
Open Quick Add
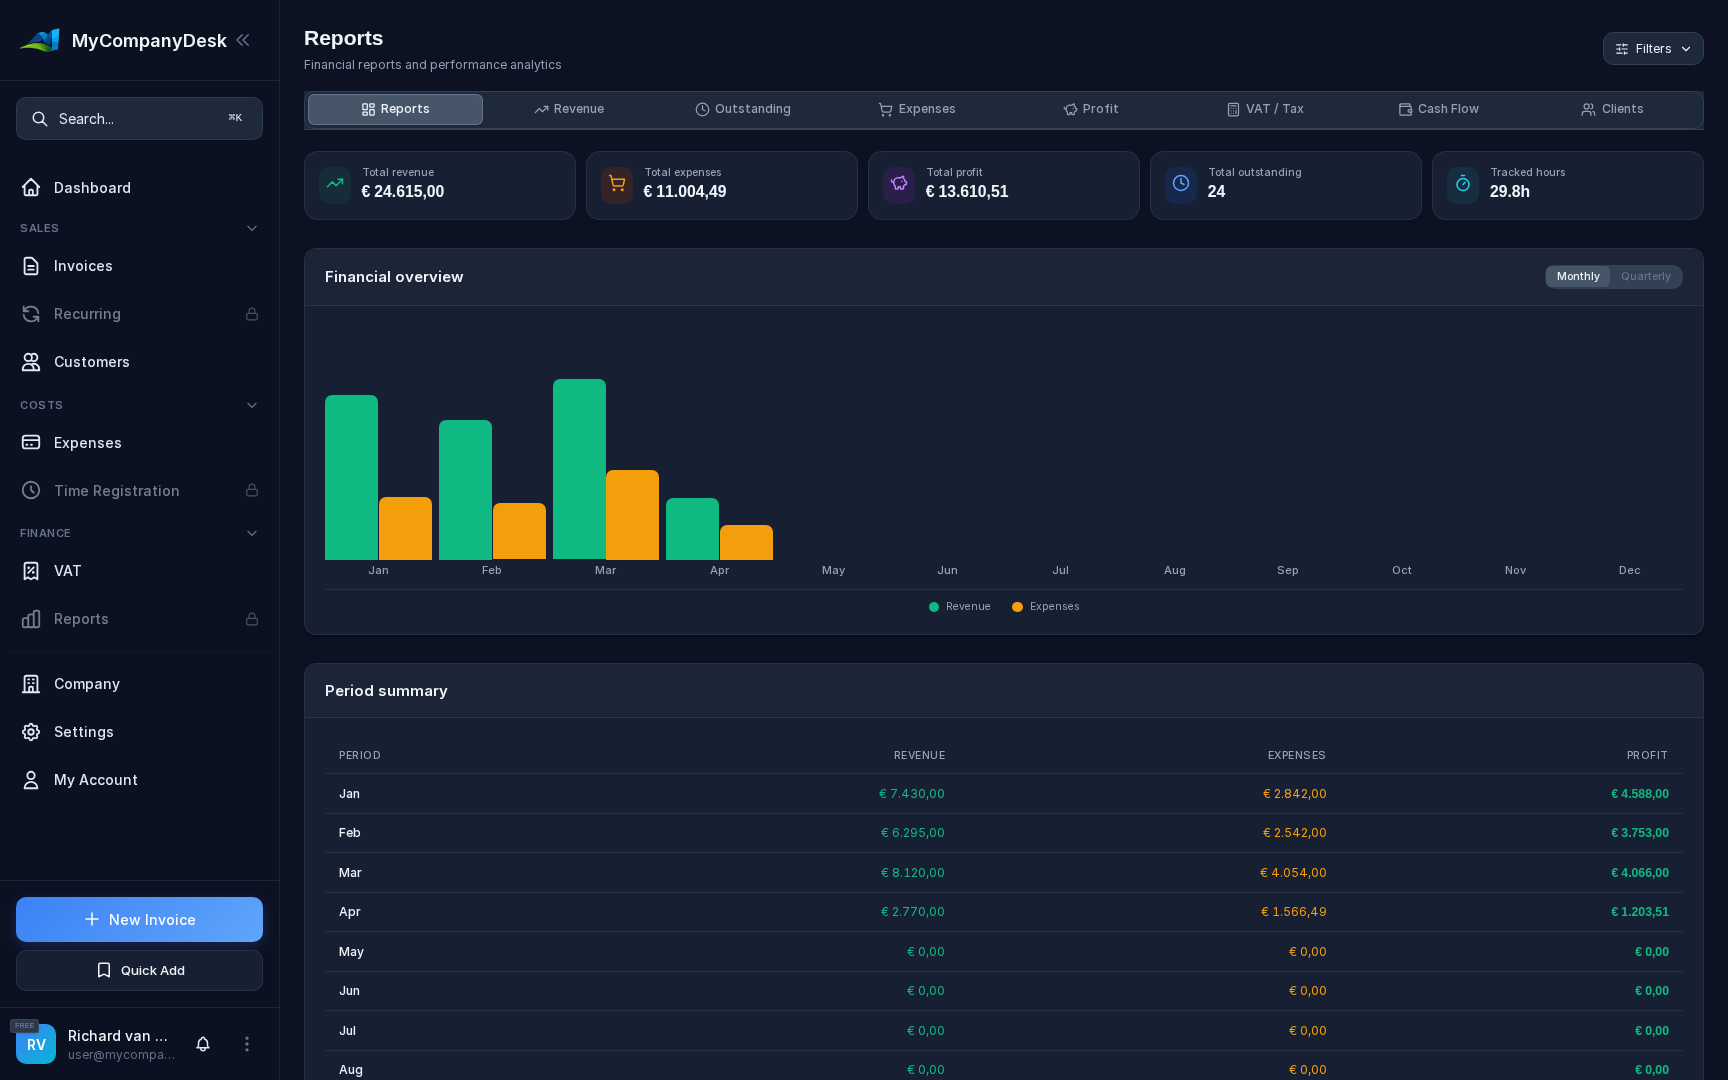[139, 970]
